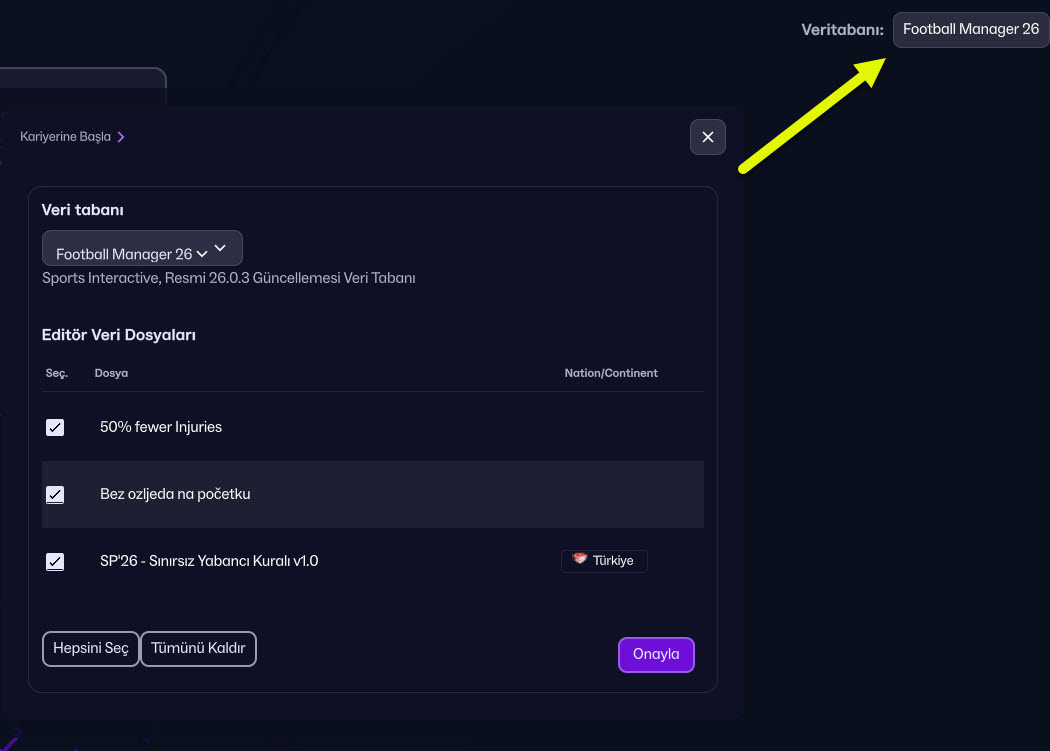
Task: Select the Bez ozljeda na početku file name
Action: coord(175,494)
